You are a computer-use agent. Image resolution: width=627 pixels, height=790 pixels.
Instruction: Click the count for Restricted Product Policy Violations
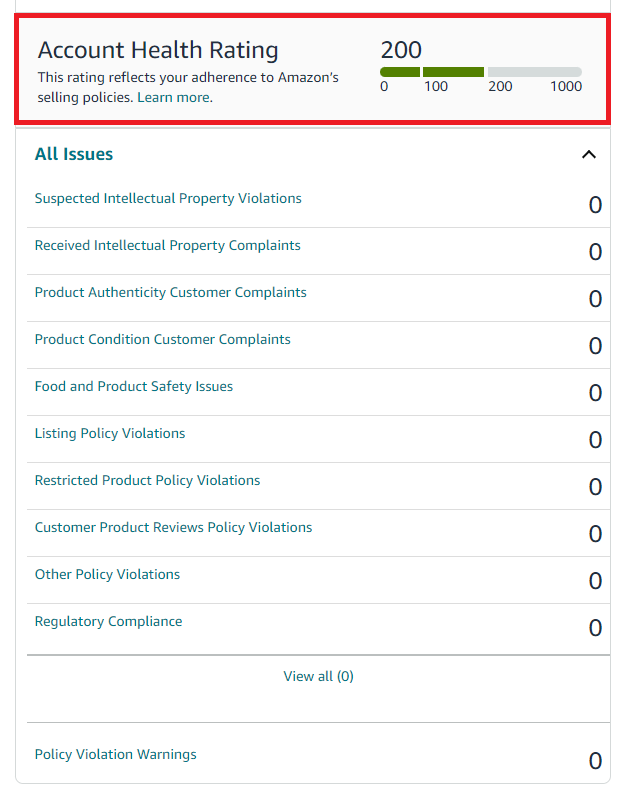pos(595,487)
